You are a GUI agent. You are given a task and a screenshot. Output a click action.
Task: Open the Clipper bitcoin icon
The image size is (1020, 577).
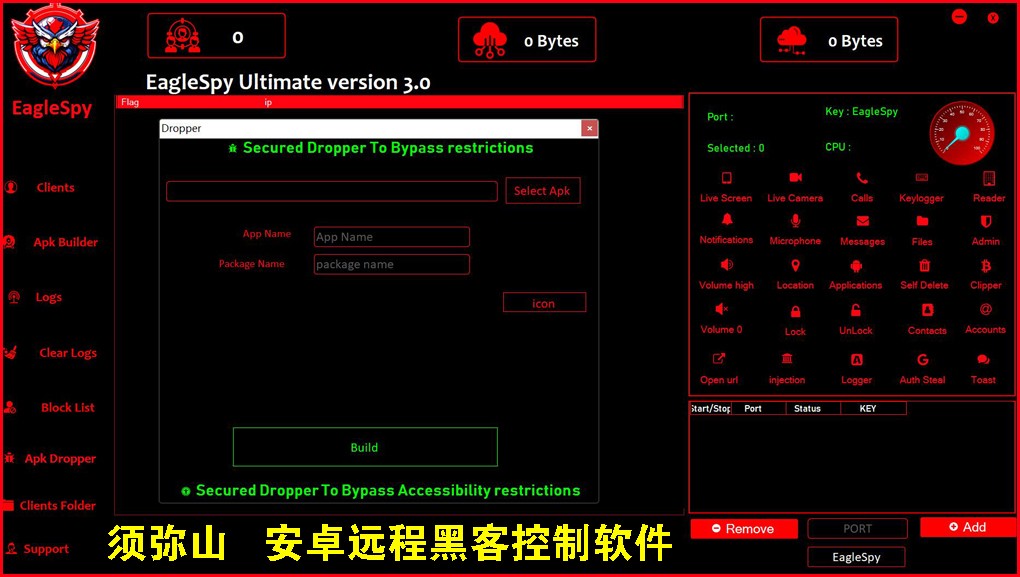tap(986, 265)
